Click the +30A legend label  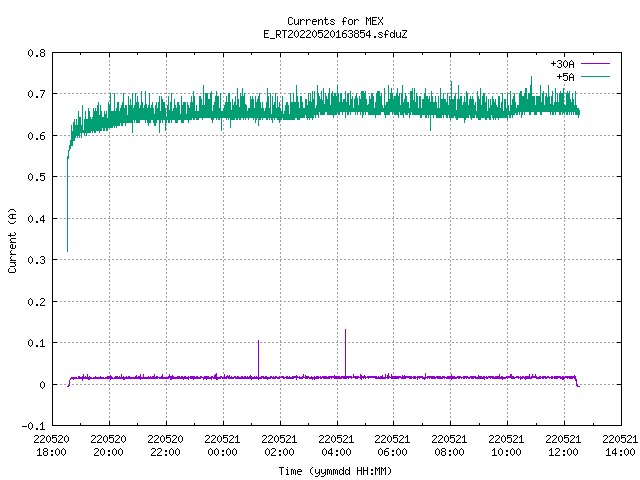pos(562,64)
